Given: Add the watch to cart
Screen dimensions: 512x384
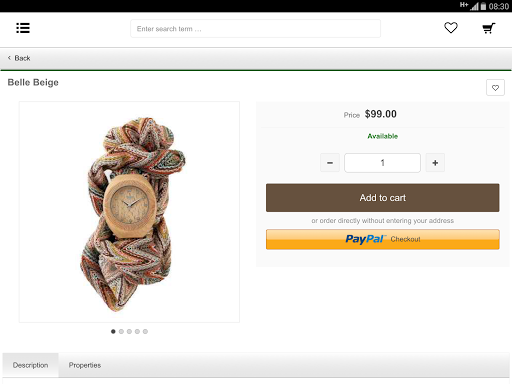Looking at the screenshot, I should [383, 198].
